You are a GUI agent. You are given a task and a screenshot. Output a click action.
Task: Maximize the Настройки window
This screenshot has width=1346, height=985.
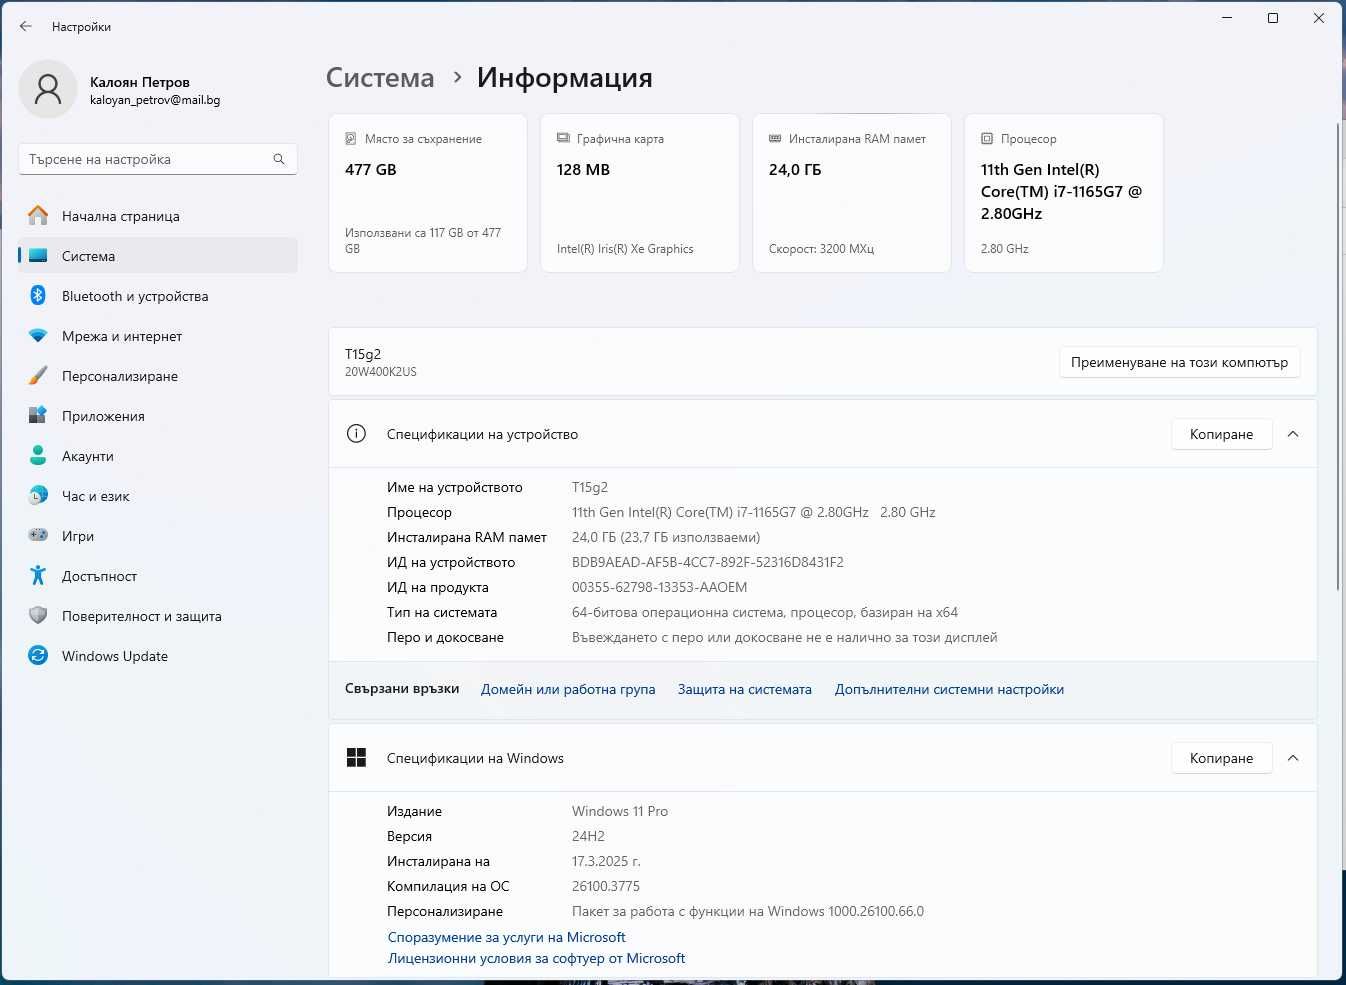tap(1273, 18)
